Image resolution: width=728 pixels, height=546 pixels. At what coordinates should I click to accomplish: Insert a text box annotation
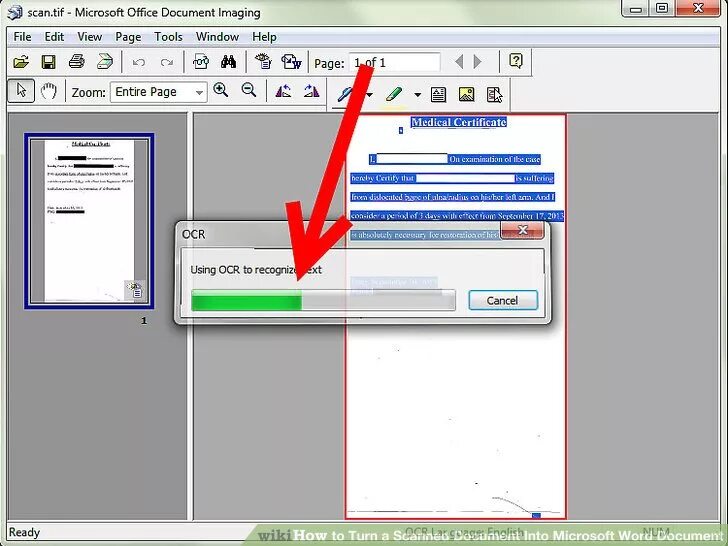[438, 94]
